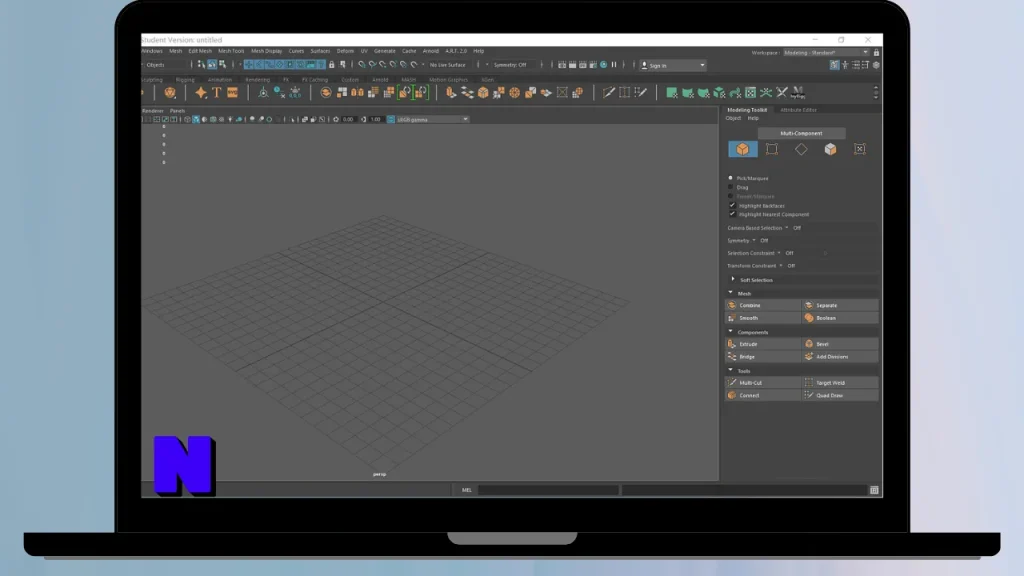Select the Drag radio button
Screen dimensions: 1024x576
point(731,187)
